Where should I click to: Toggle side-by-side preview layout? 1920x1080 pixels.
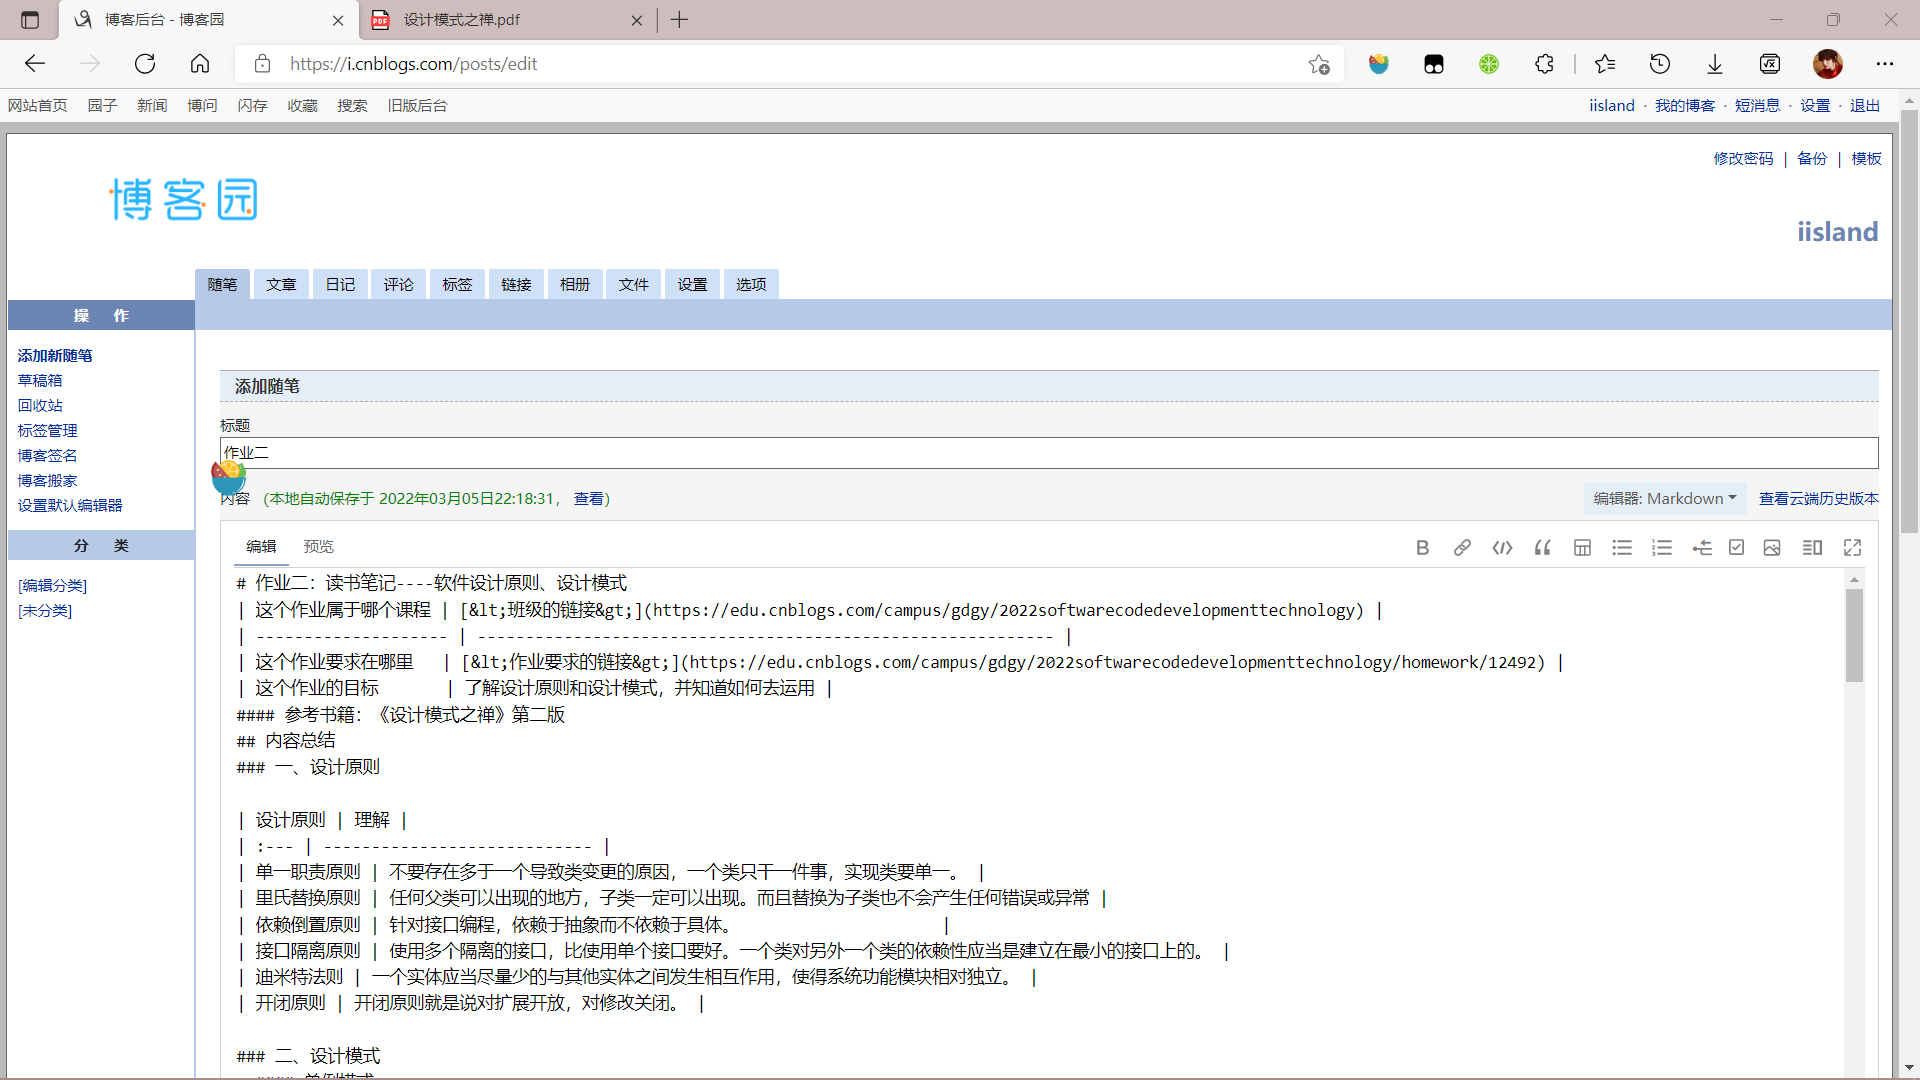click(1812, 548)
